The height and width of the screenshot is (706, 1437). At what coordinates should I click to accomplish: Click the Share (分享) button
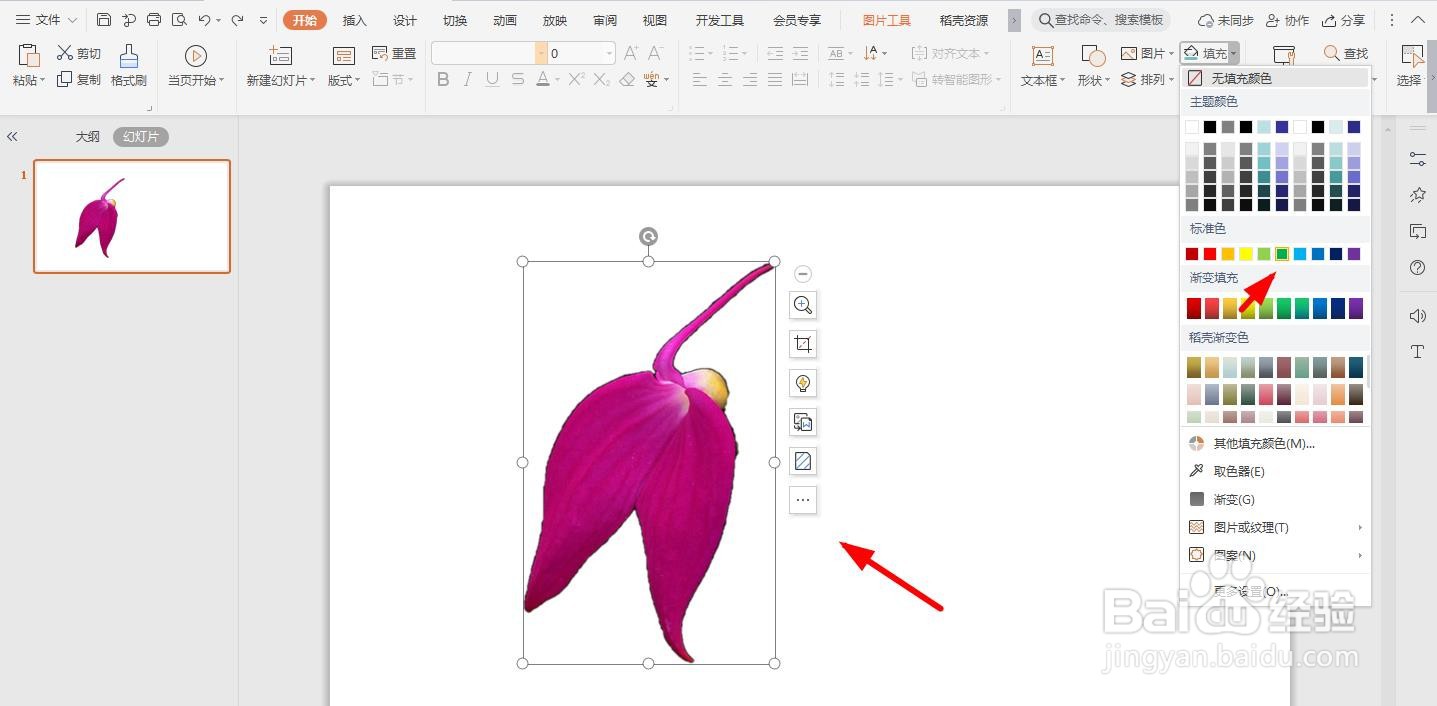coord(1343,20)
